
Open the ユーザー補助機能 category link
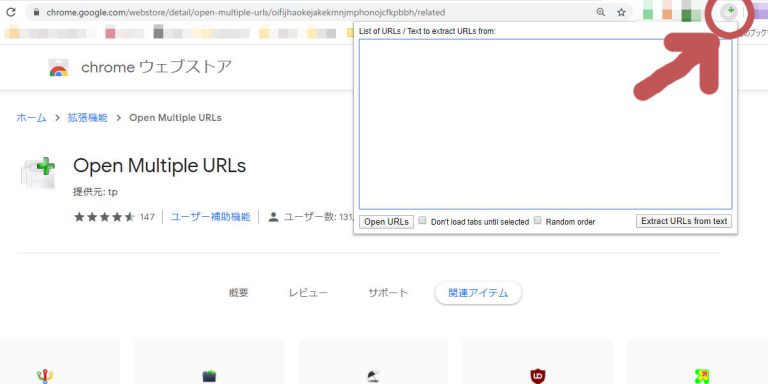coord(211,217)
